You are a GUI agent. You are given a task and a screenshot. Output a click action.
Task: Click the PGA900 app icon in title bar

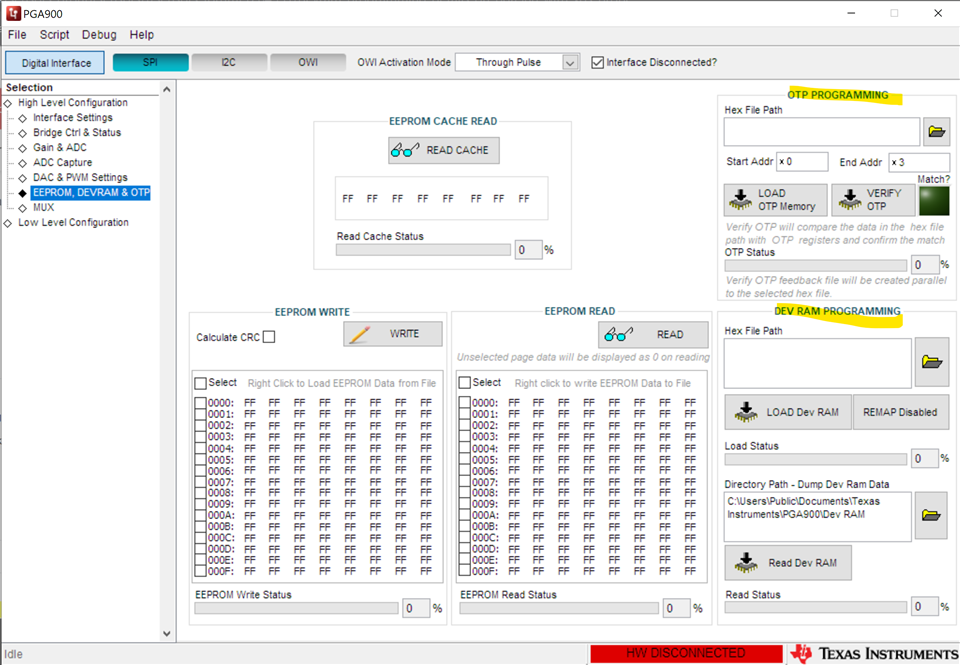[x=13, y=13]
